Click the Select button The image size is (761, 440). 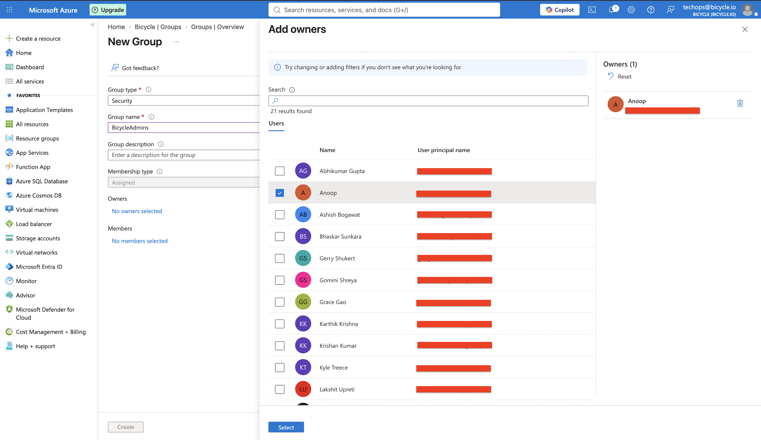(286, 427)
